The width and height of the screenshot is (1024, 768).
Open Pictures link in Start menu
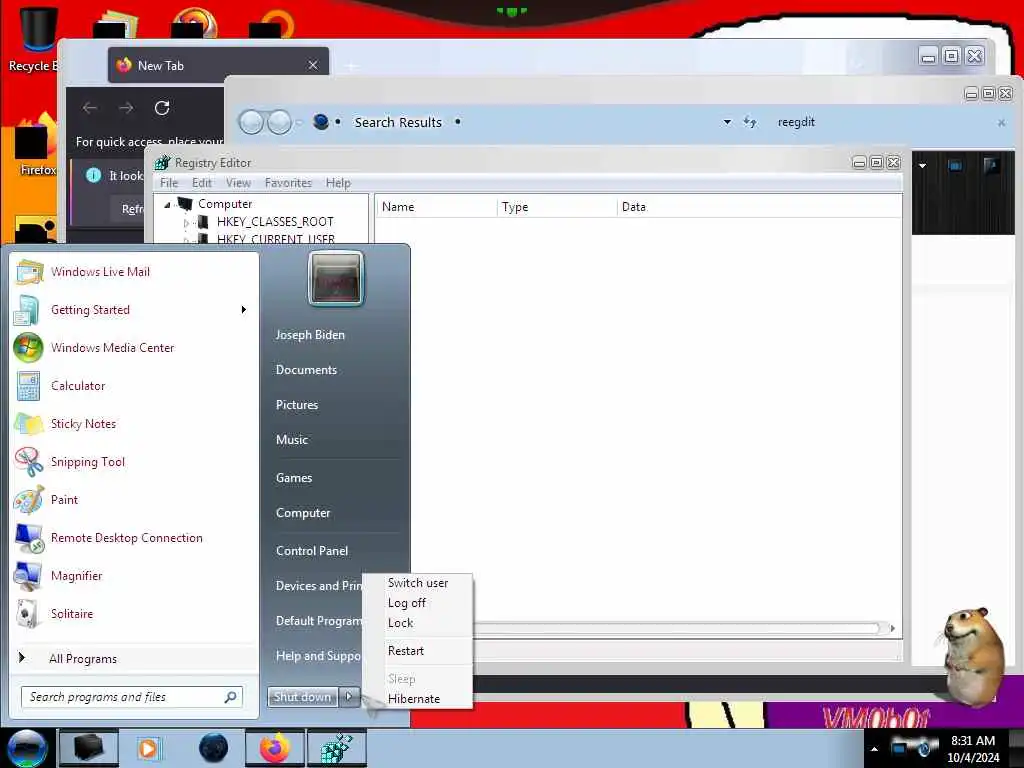pyautogui.click(x=297, y=405)
